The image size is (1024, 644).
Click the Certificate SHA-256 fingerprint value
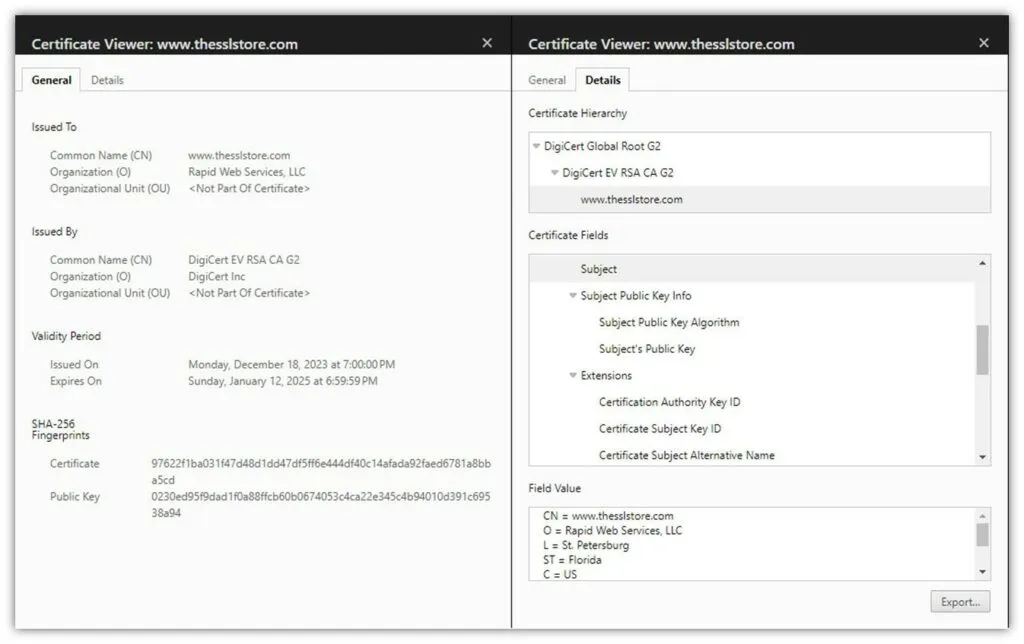(x=321, y=472)
